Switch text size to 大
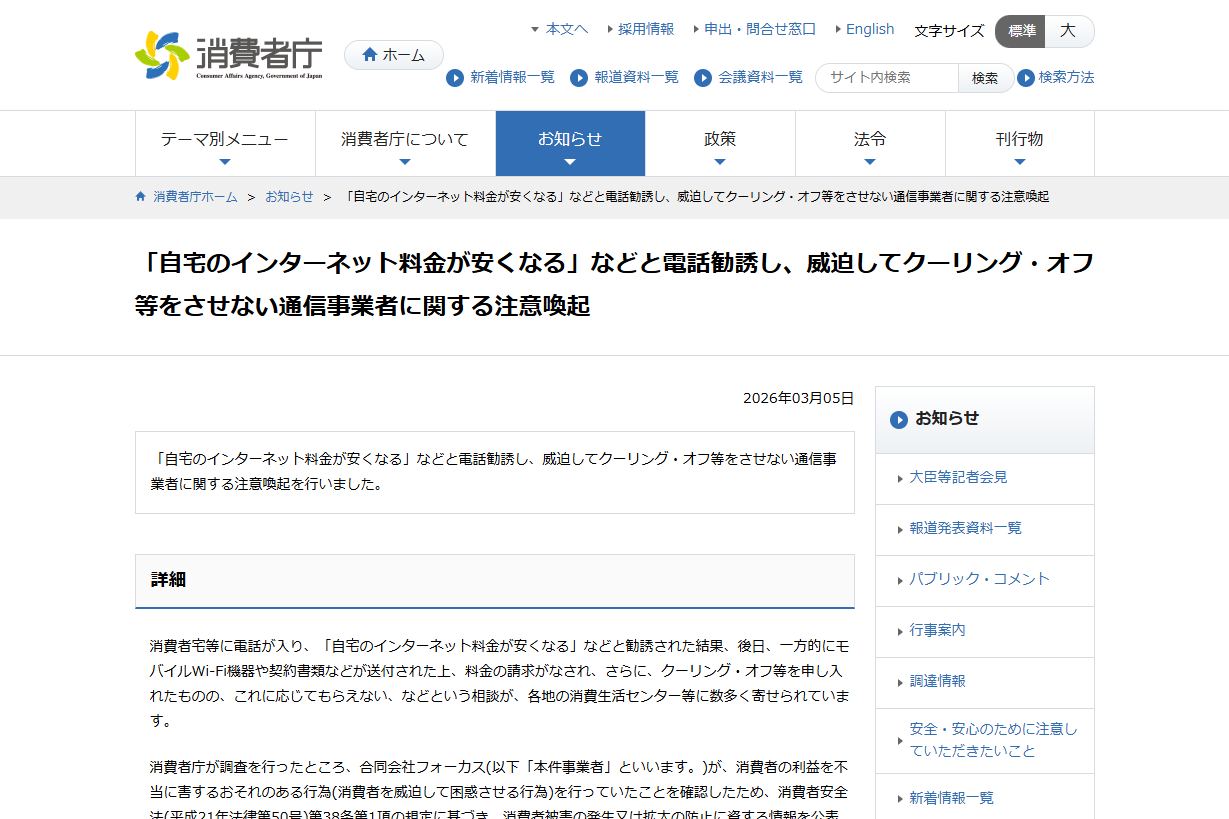The width and height of the screenshot is (1229, 819). coord(1068,31)
